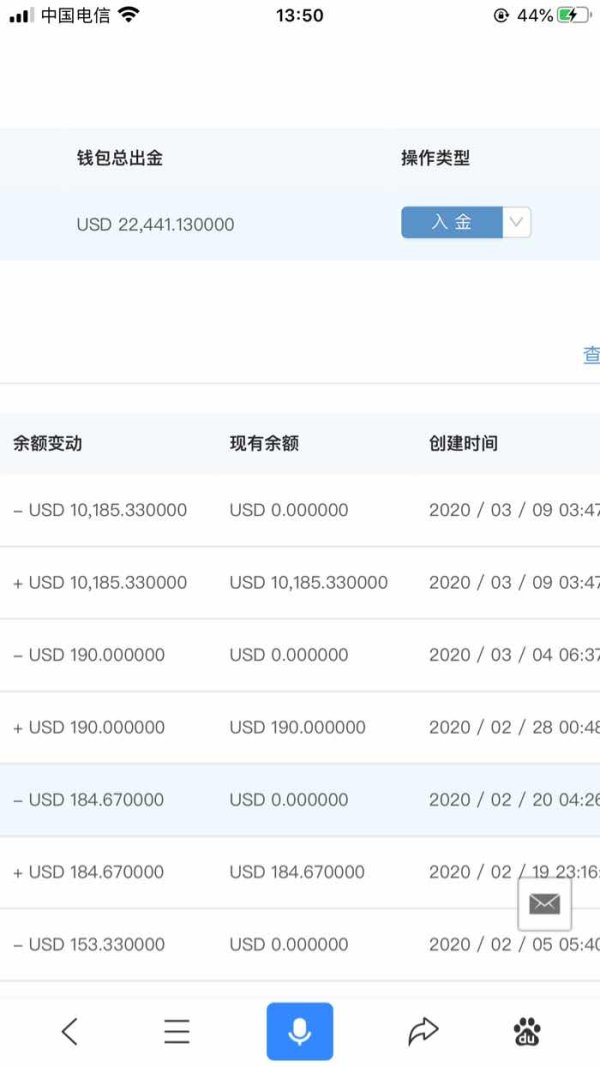
Task: Select the − USD 153.330000 transaction row
Action: click(x=300, y=945)
